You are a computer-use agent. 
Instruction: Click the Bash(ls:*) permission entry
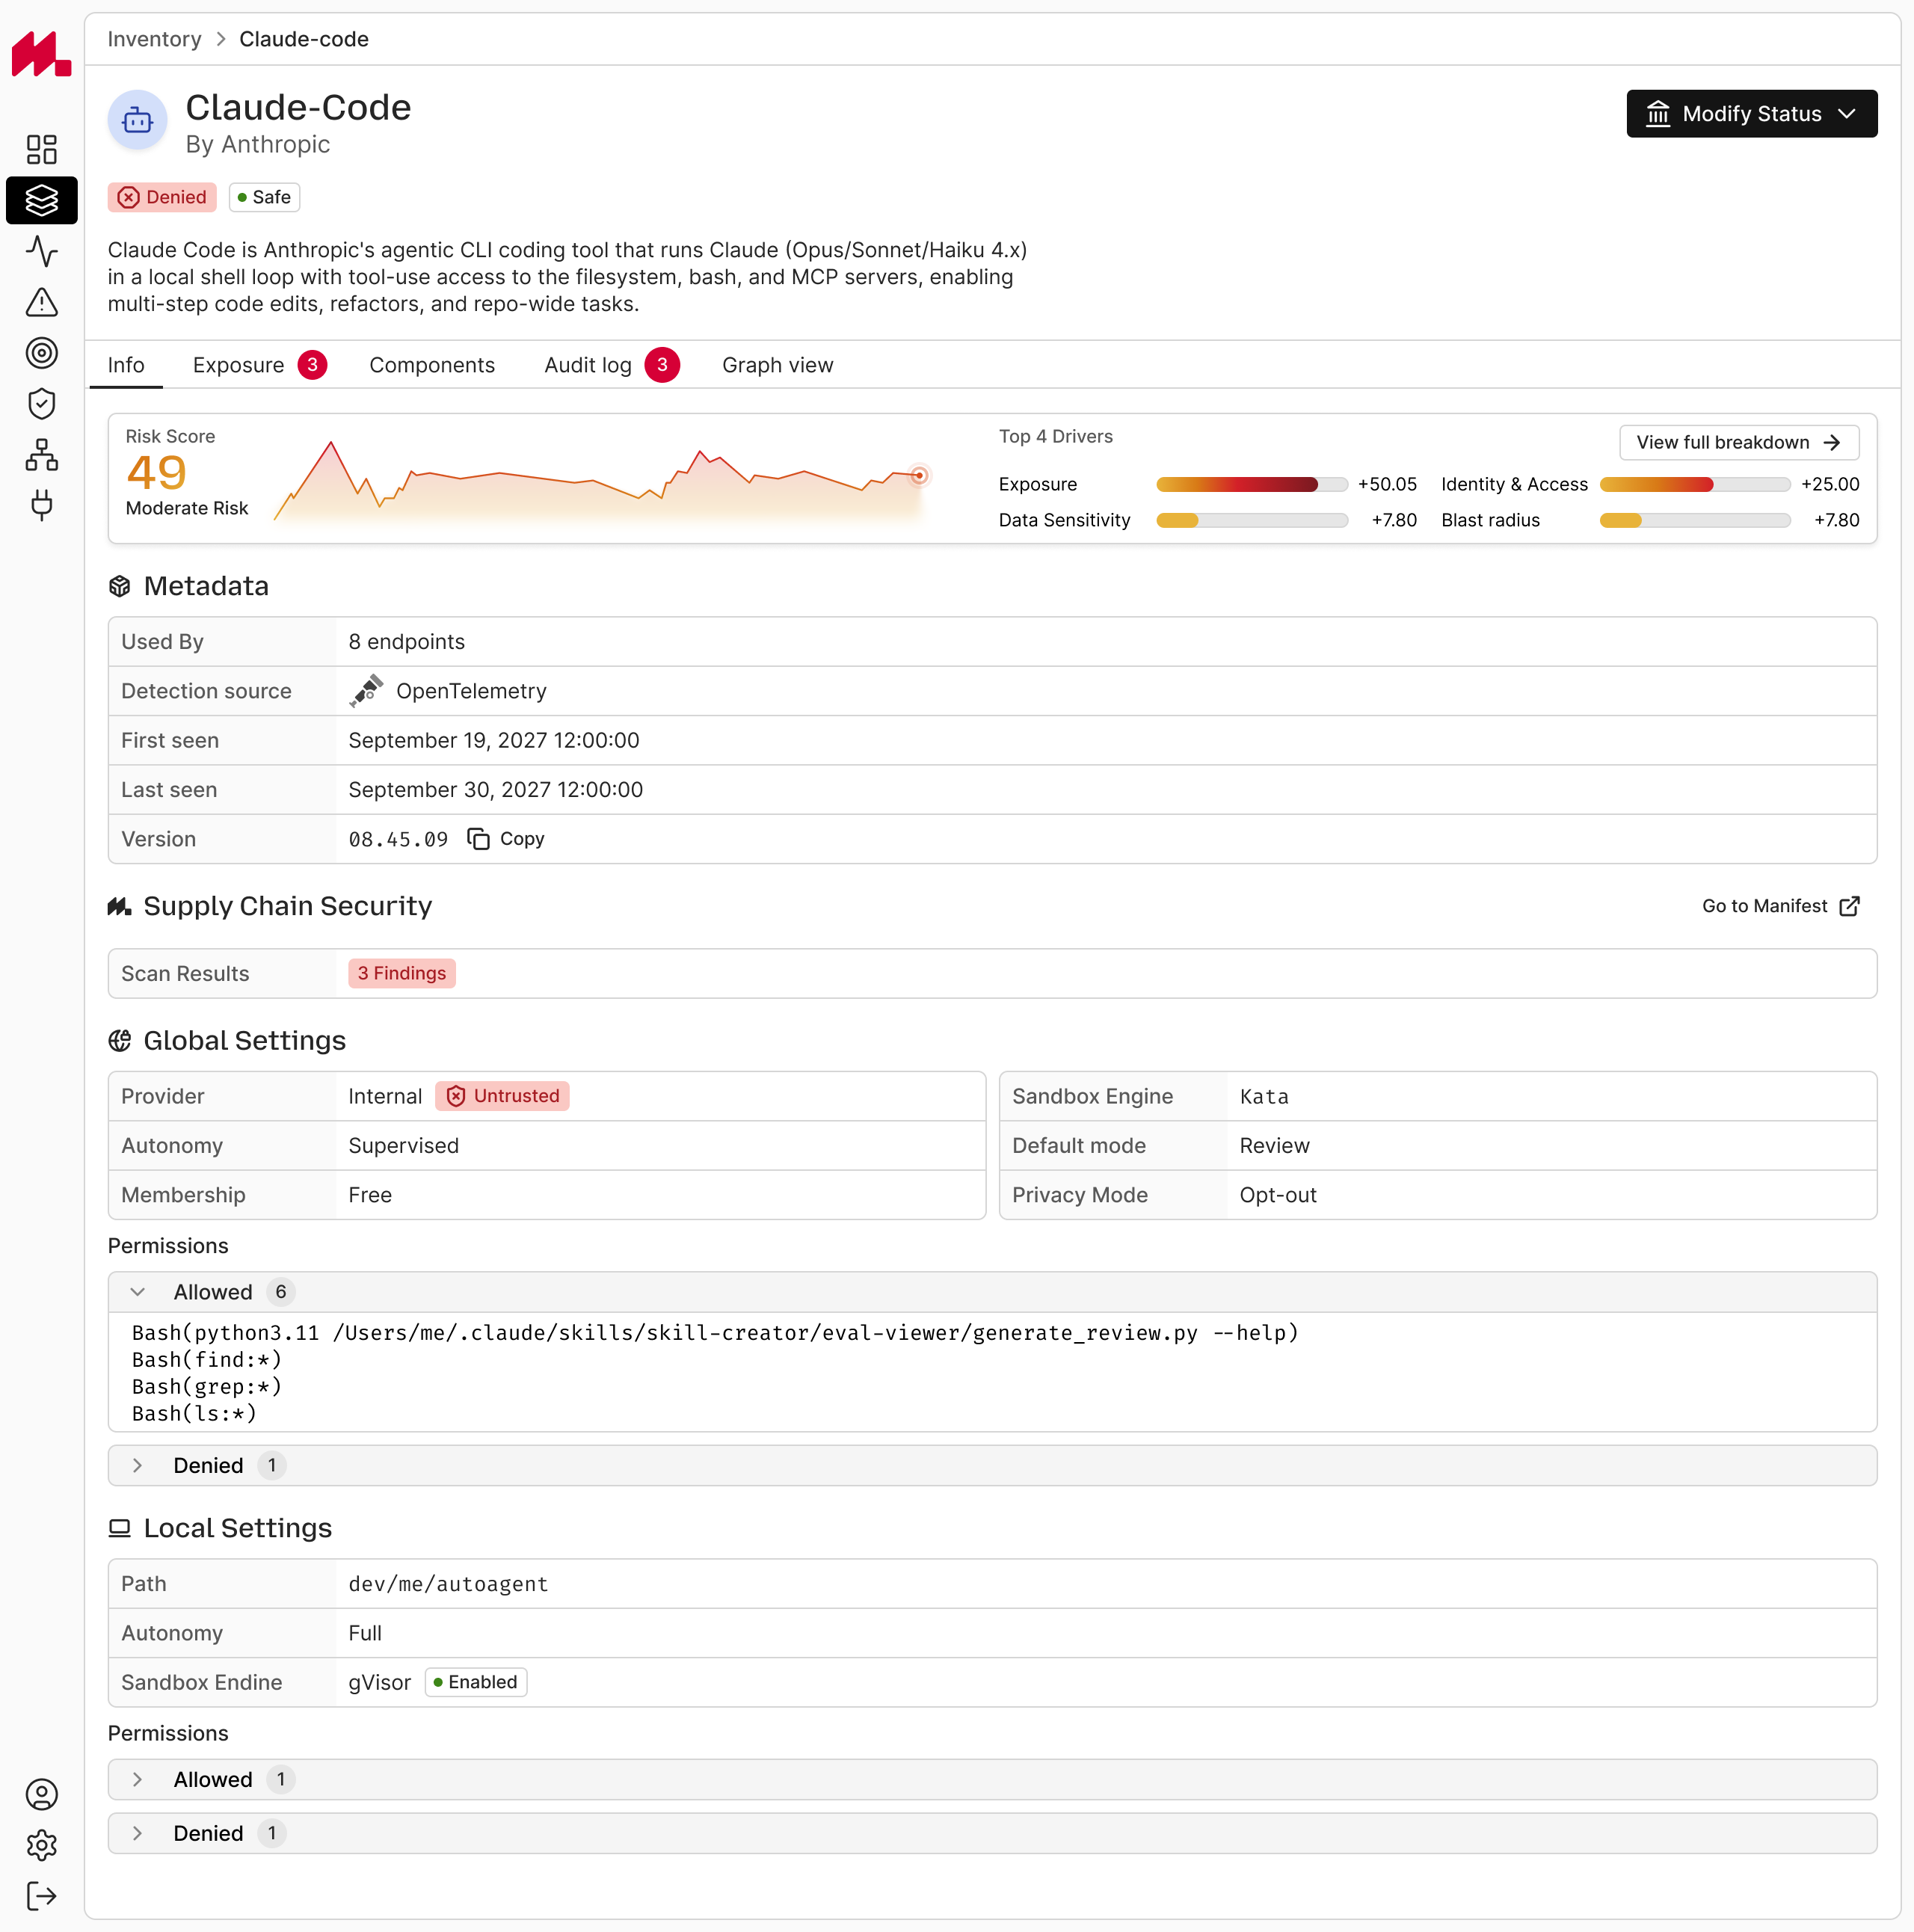click(195, 1414)
